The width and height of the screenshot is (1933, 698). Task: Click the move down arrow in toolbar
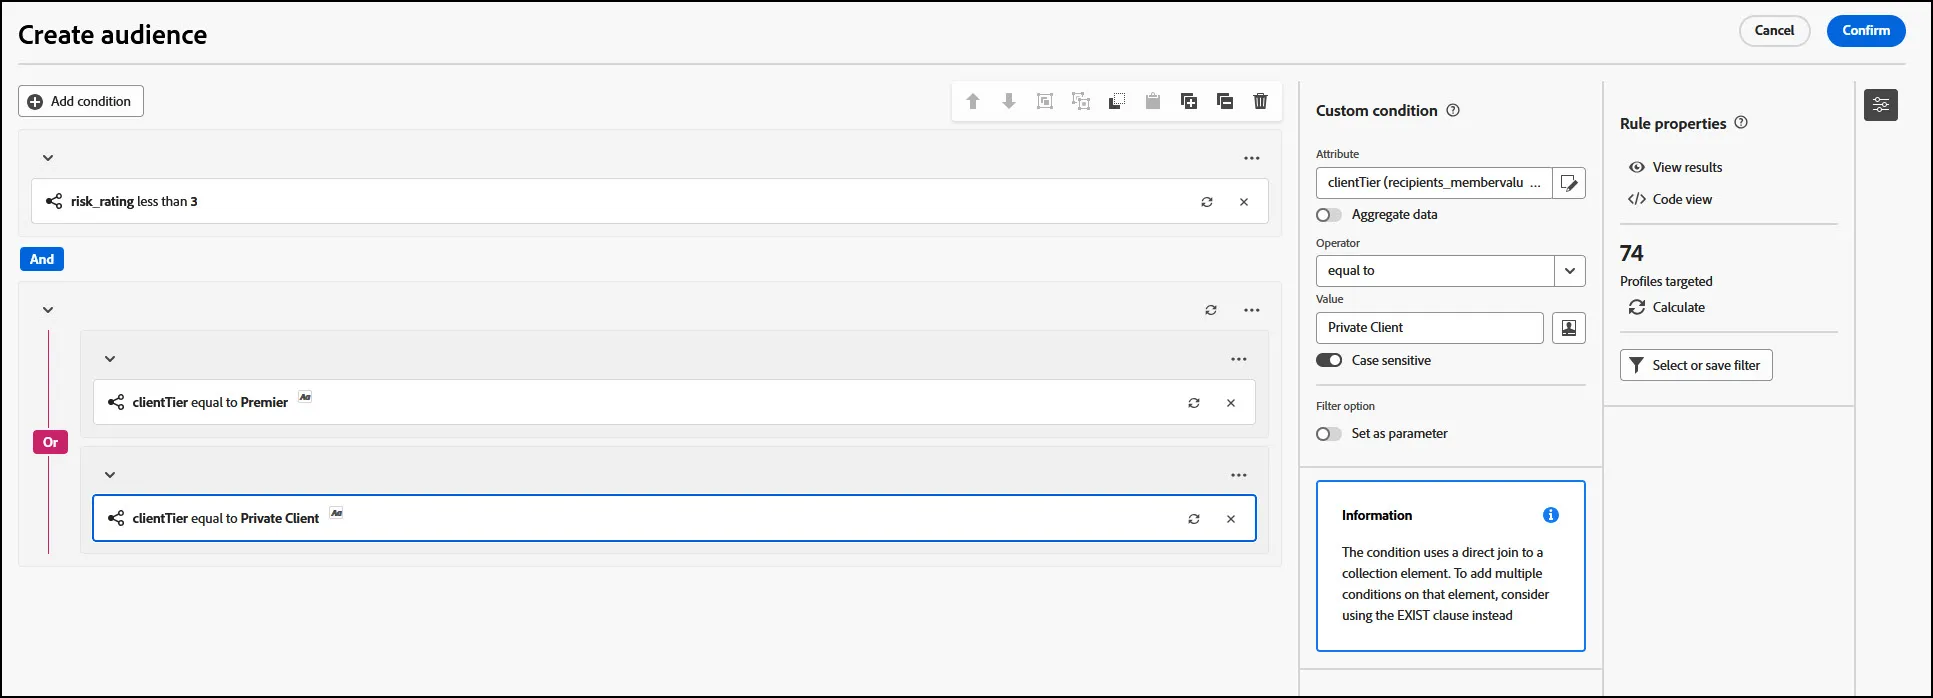click(1009, 101)
